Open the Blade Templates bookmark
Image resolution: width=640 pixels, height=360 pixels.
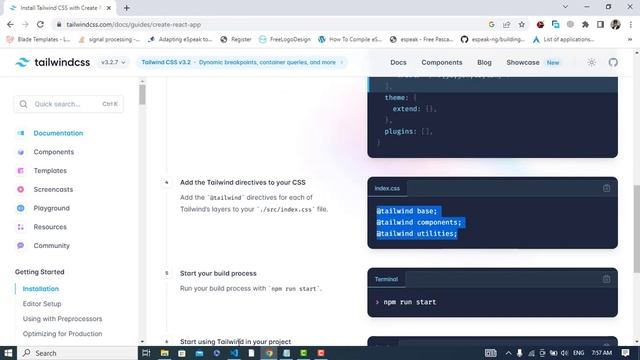click(x=39, y=39)
